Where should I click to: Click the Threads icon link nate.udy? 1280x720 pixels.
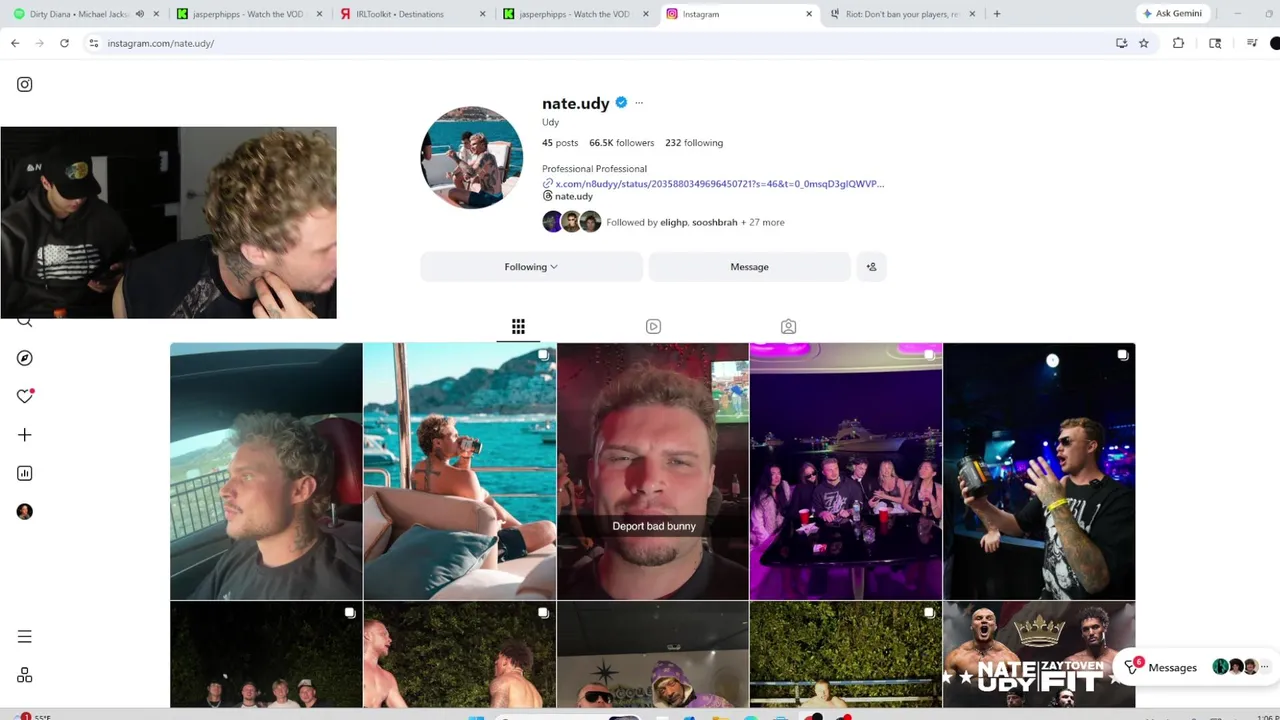coord(567,196)
